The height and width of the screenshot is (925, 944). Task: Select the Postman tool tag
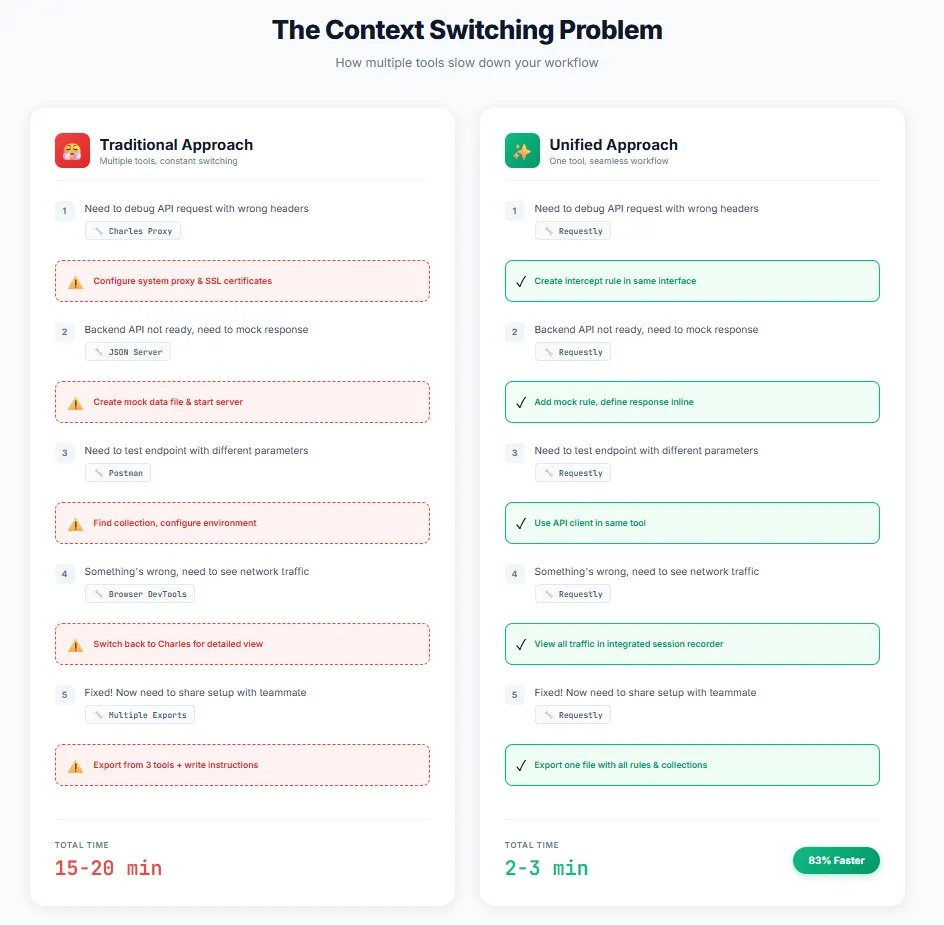tap(118, 473)
